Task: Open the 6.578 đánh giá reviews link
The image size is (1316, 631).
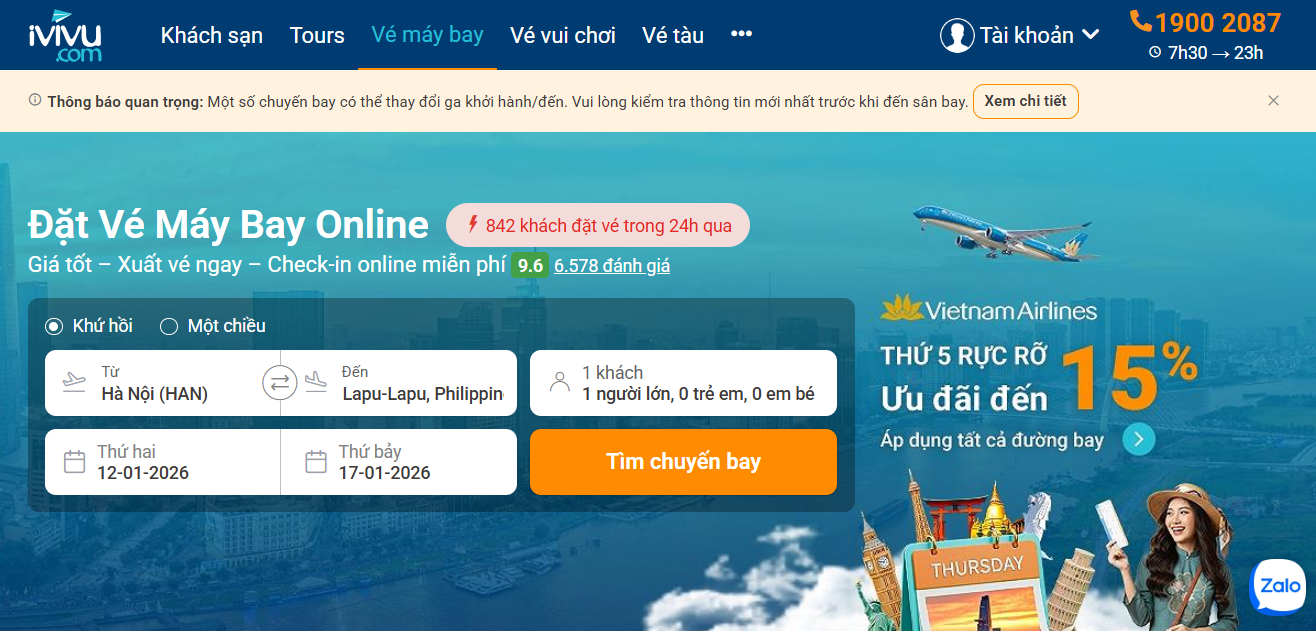Action: pos(612,266)
